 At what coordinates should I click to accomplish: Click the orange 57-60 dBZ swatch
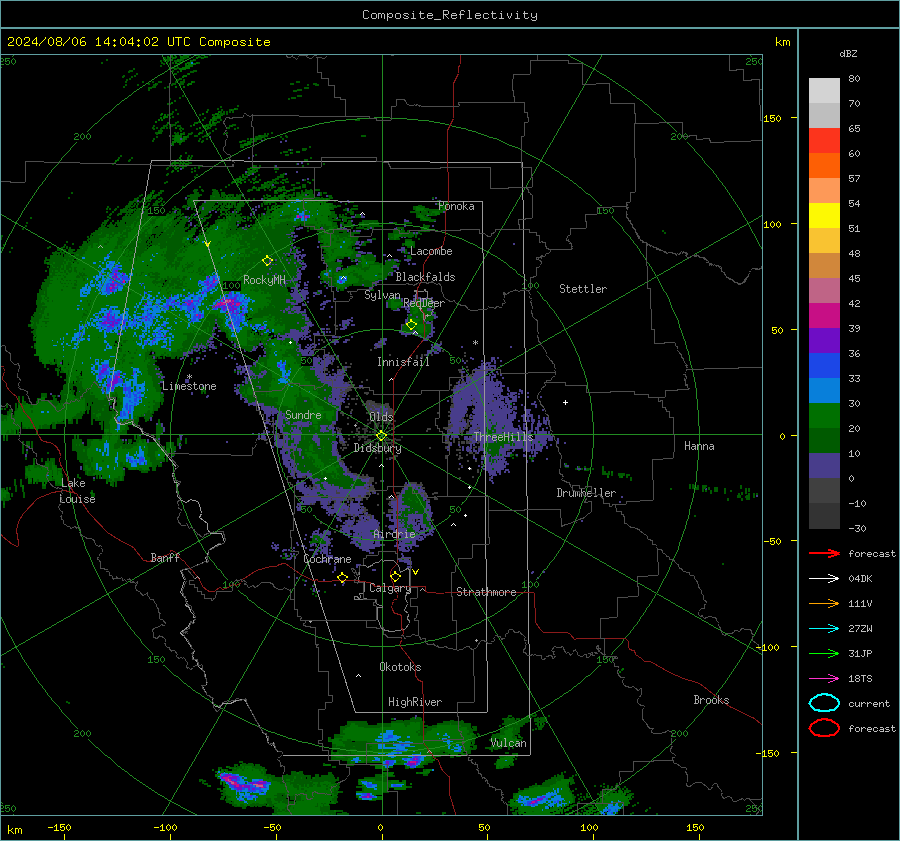tap(824, 165)
